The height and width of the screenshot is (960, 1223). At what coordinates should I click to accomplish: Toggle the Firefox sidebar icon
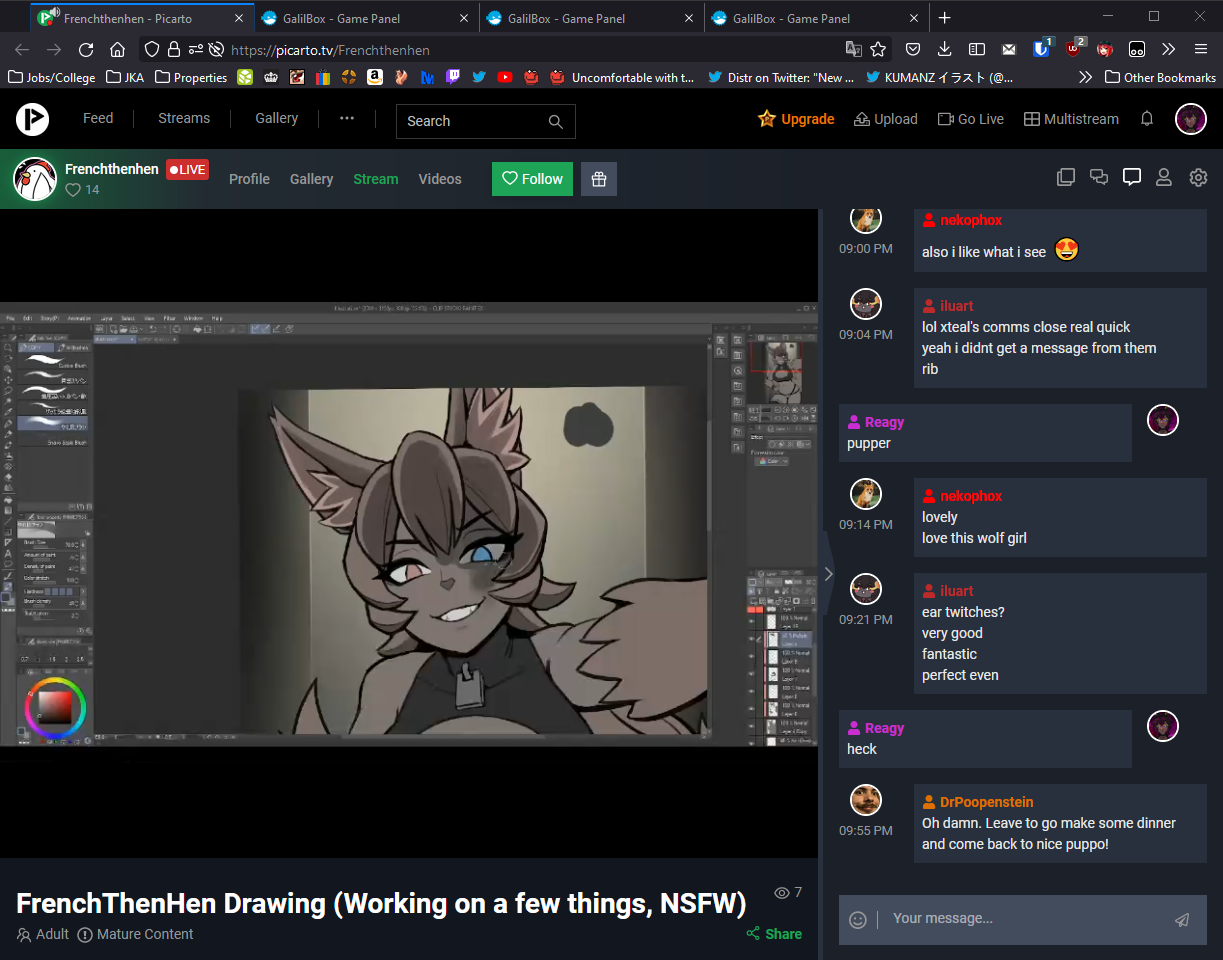pos(977,49)
